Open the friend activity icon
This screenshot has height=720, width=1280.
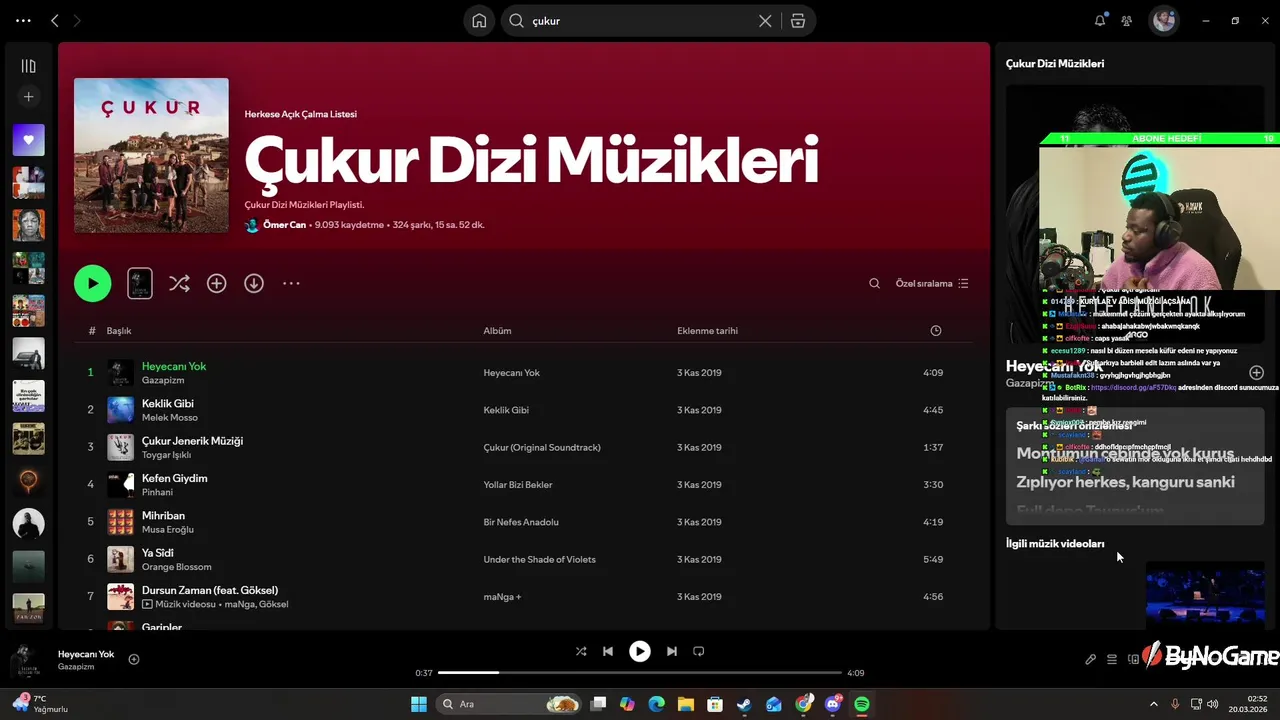click(1127, 20)
